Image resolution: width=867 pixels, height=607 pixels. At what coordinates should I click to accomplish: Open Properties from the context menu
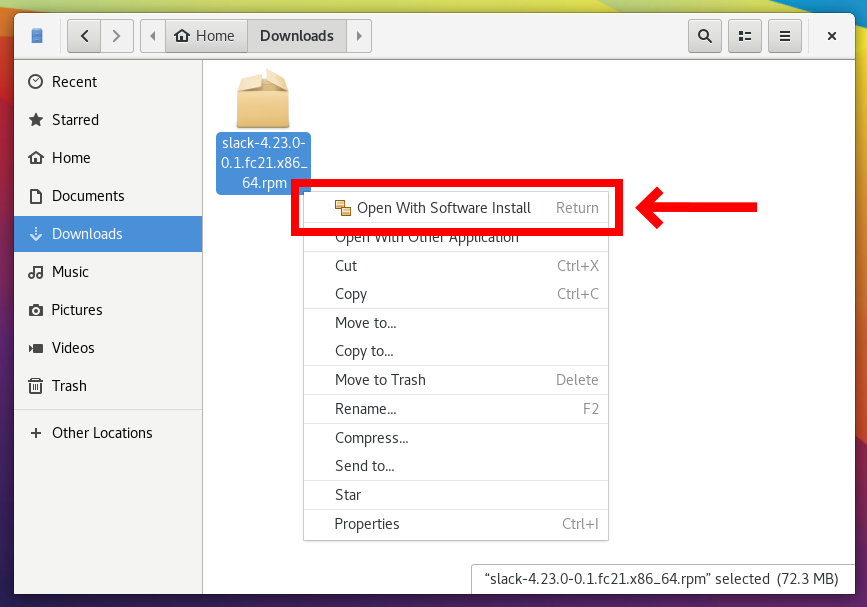click(456, 524)
